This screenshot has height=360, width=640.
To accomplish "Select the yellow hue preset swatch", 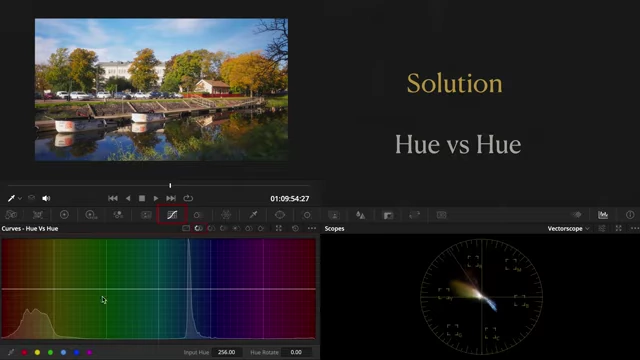I will point(38,352).
